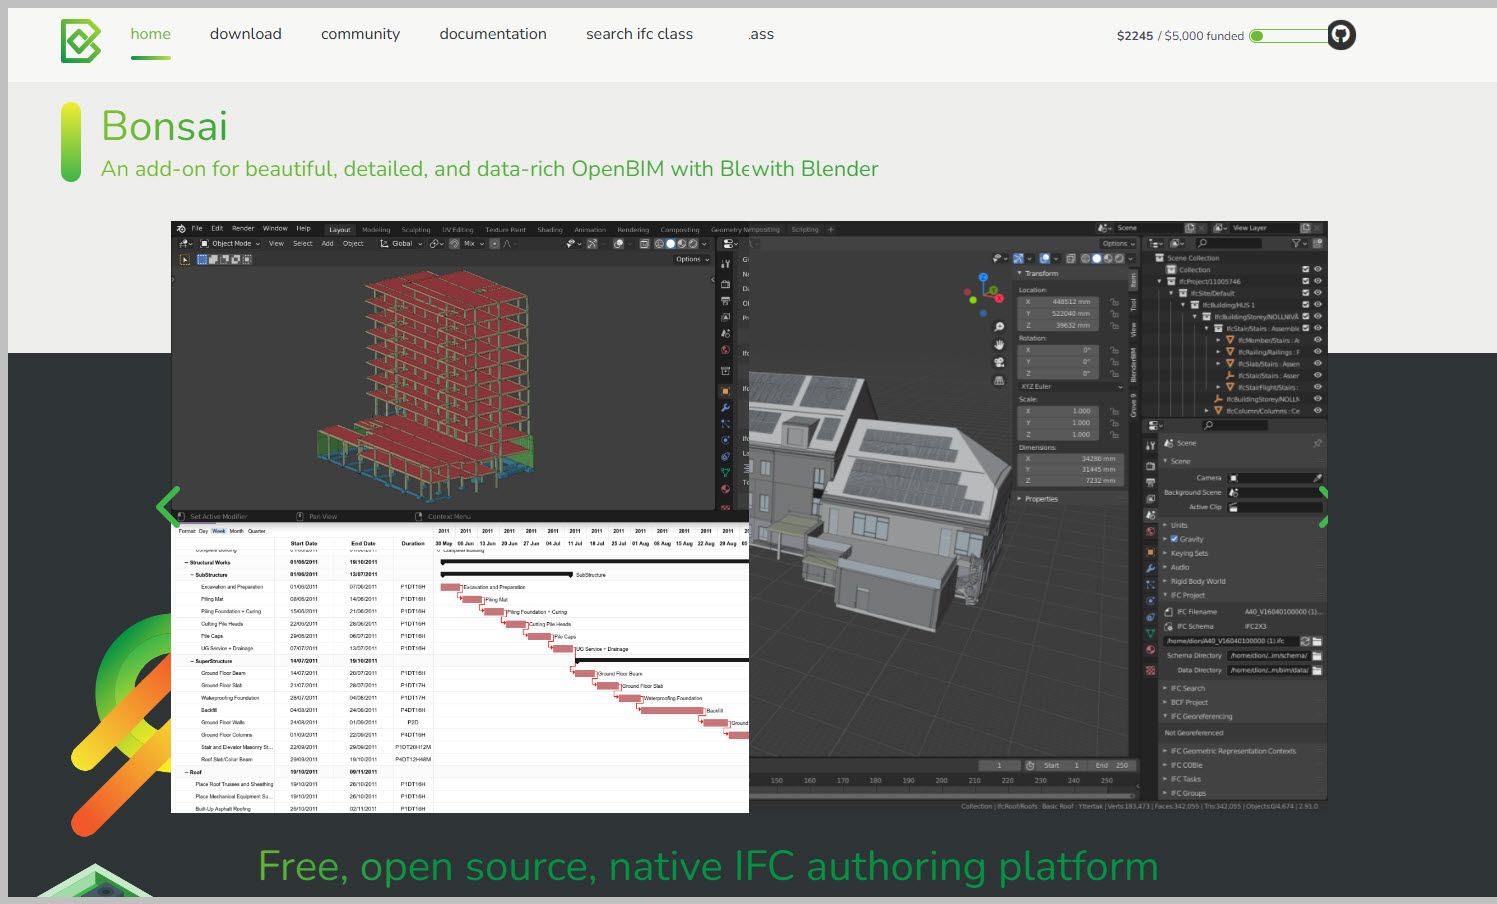Go to the download page
Viewport: 1497px width, 904px height.
click(246, 34)
